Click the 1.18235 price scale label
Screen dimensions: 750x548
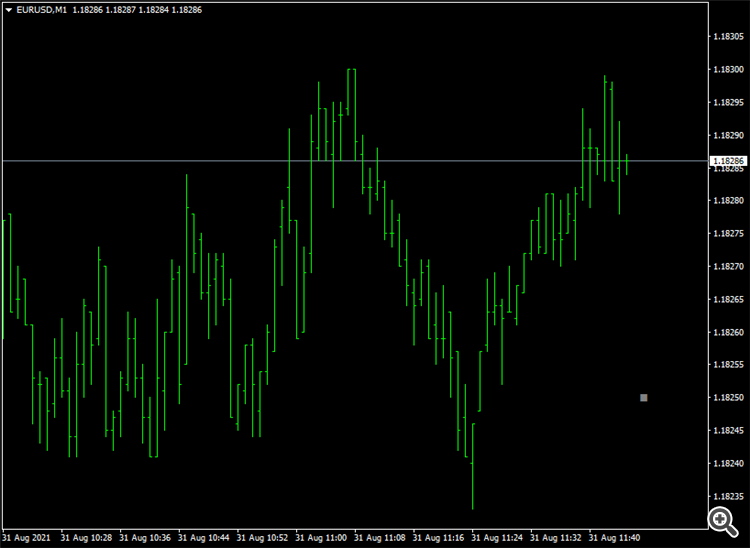tap(728, 496)
